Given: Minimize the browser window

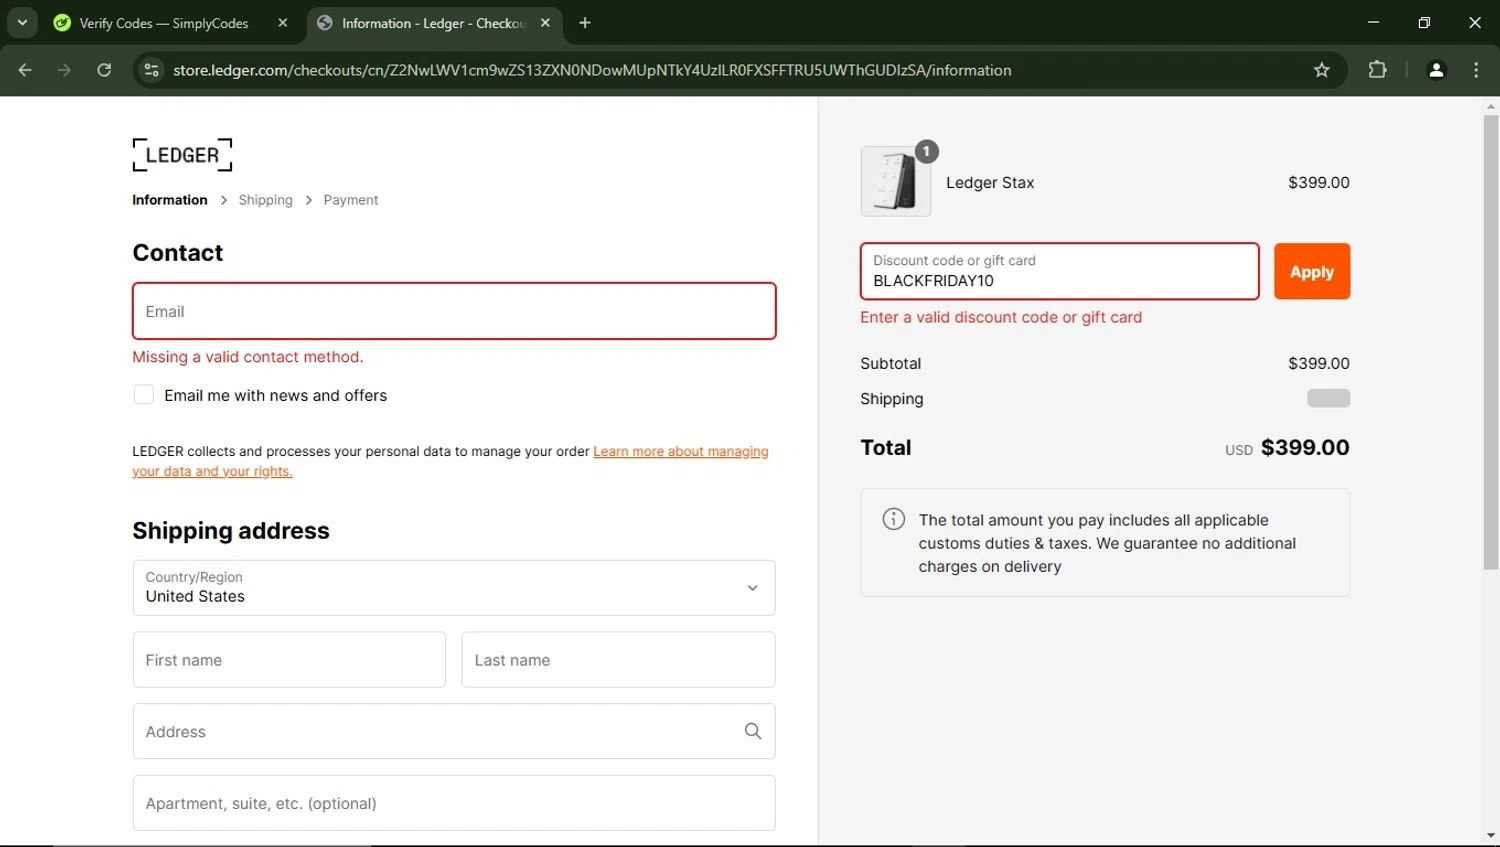Looking at the screenshot, I should point(1373,22).
